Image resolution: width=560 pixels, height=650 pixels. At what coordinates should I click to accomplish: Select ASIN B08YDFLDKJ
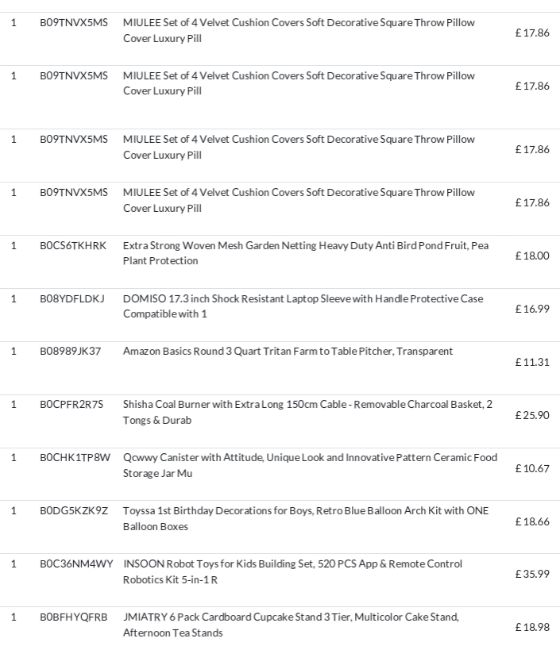click(72, 298)
